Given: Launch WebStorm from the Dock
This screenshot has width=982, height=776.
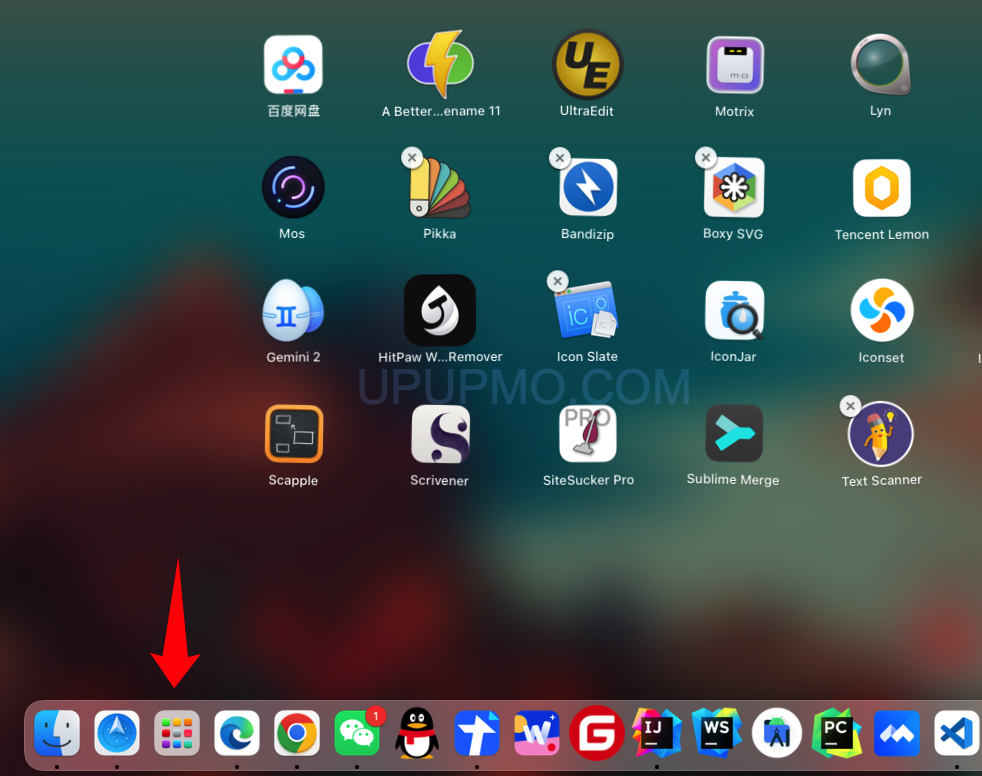Looking at the screenshot, I should pyautogui.click(x=716, y=733).
